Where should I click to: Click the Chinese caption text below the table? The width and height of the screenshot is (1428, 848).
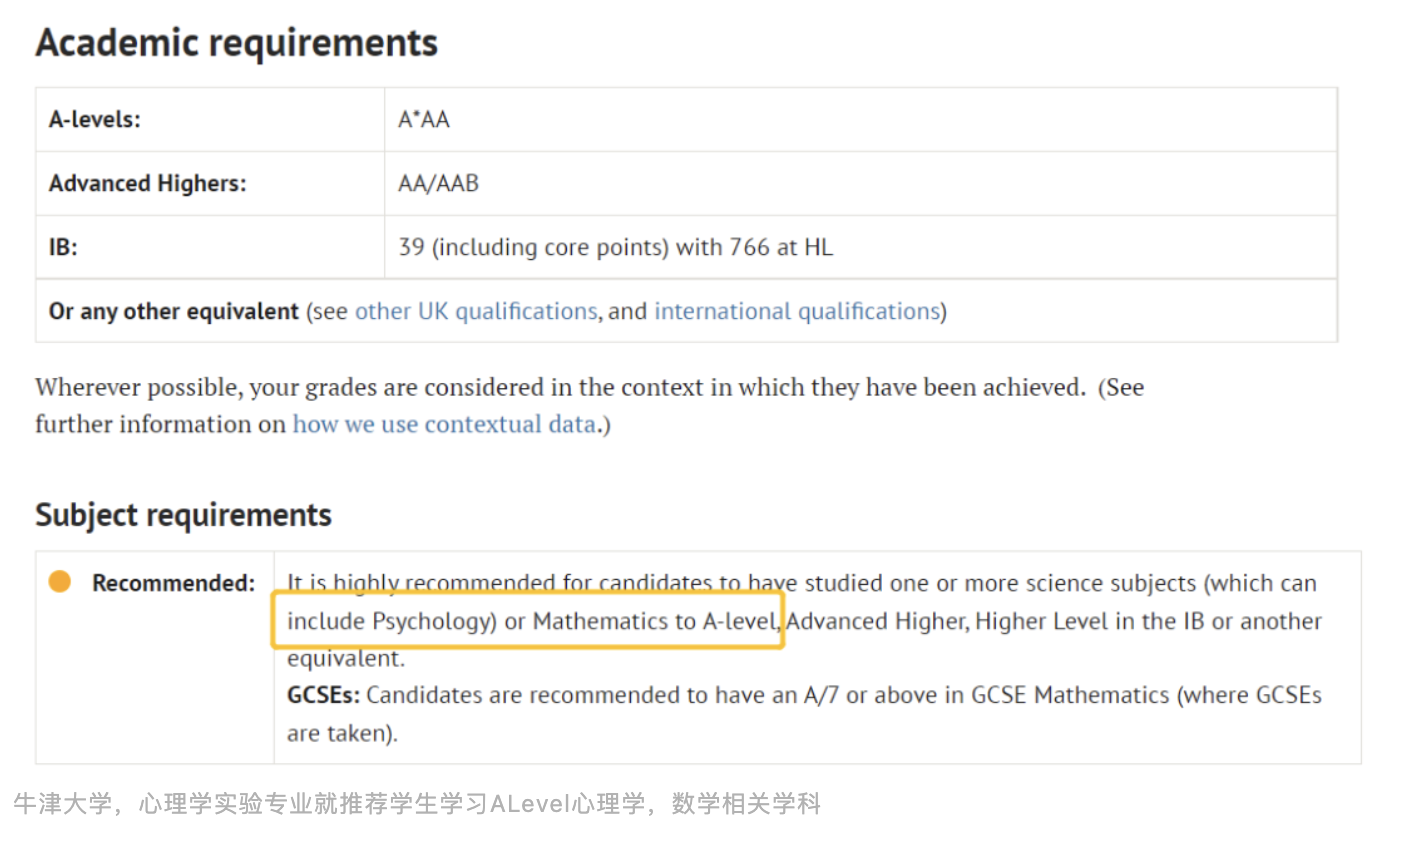point(417,803)
